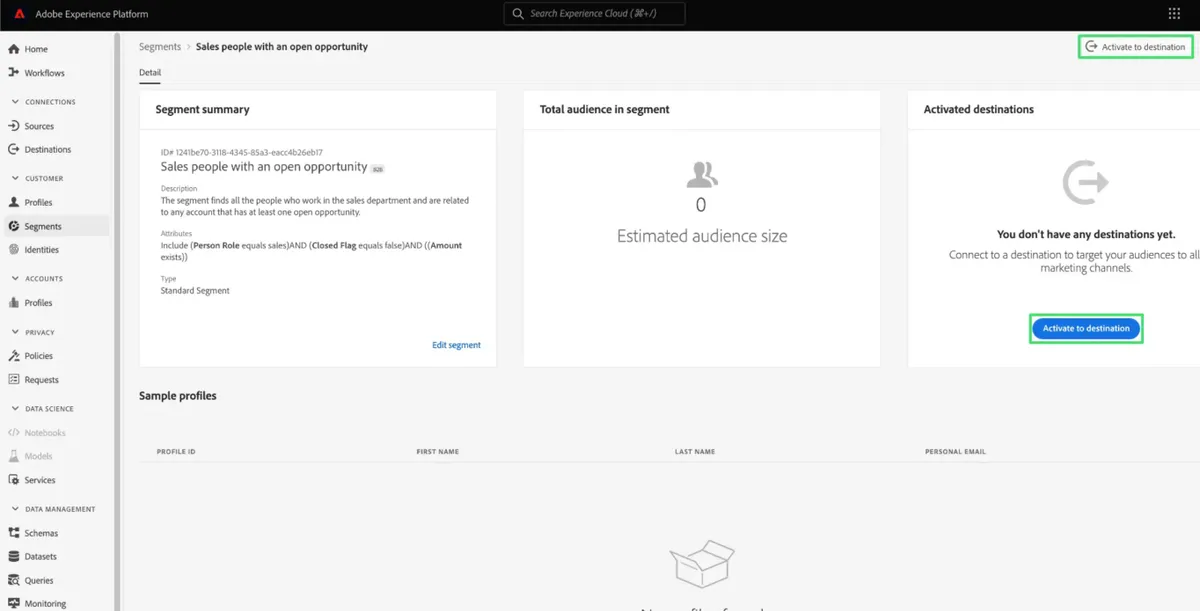Click the Models icon in sidebar
This screenshot has width=1200, height=611.
coord(14,456)
